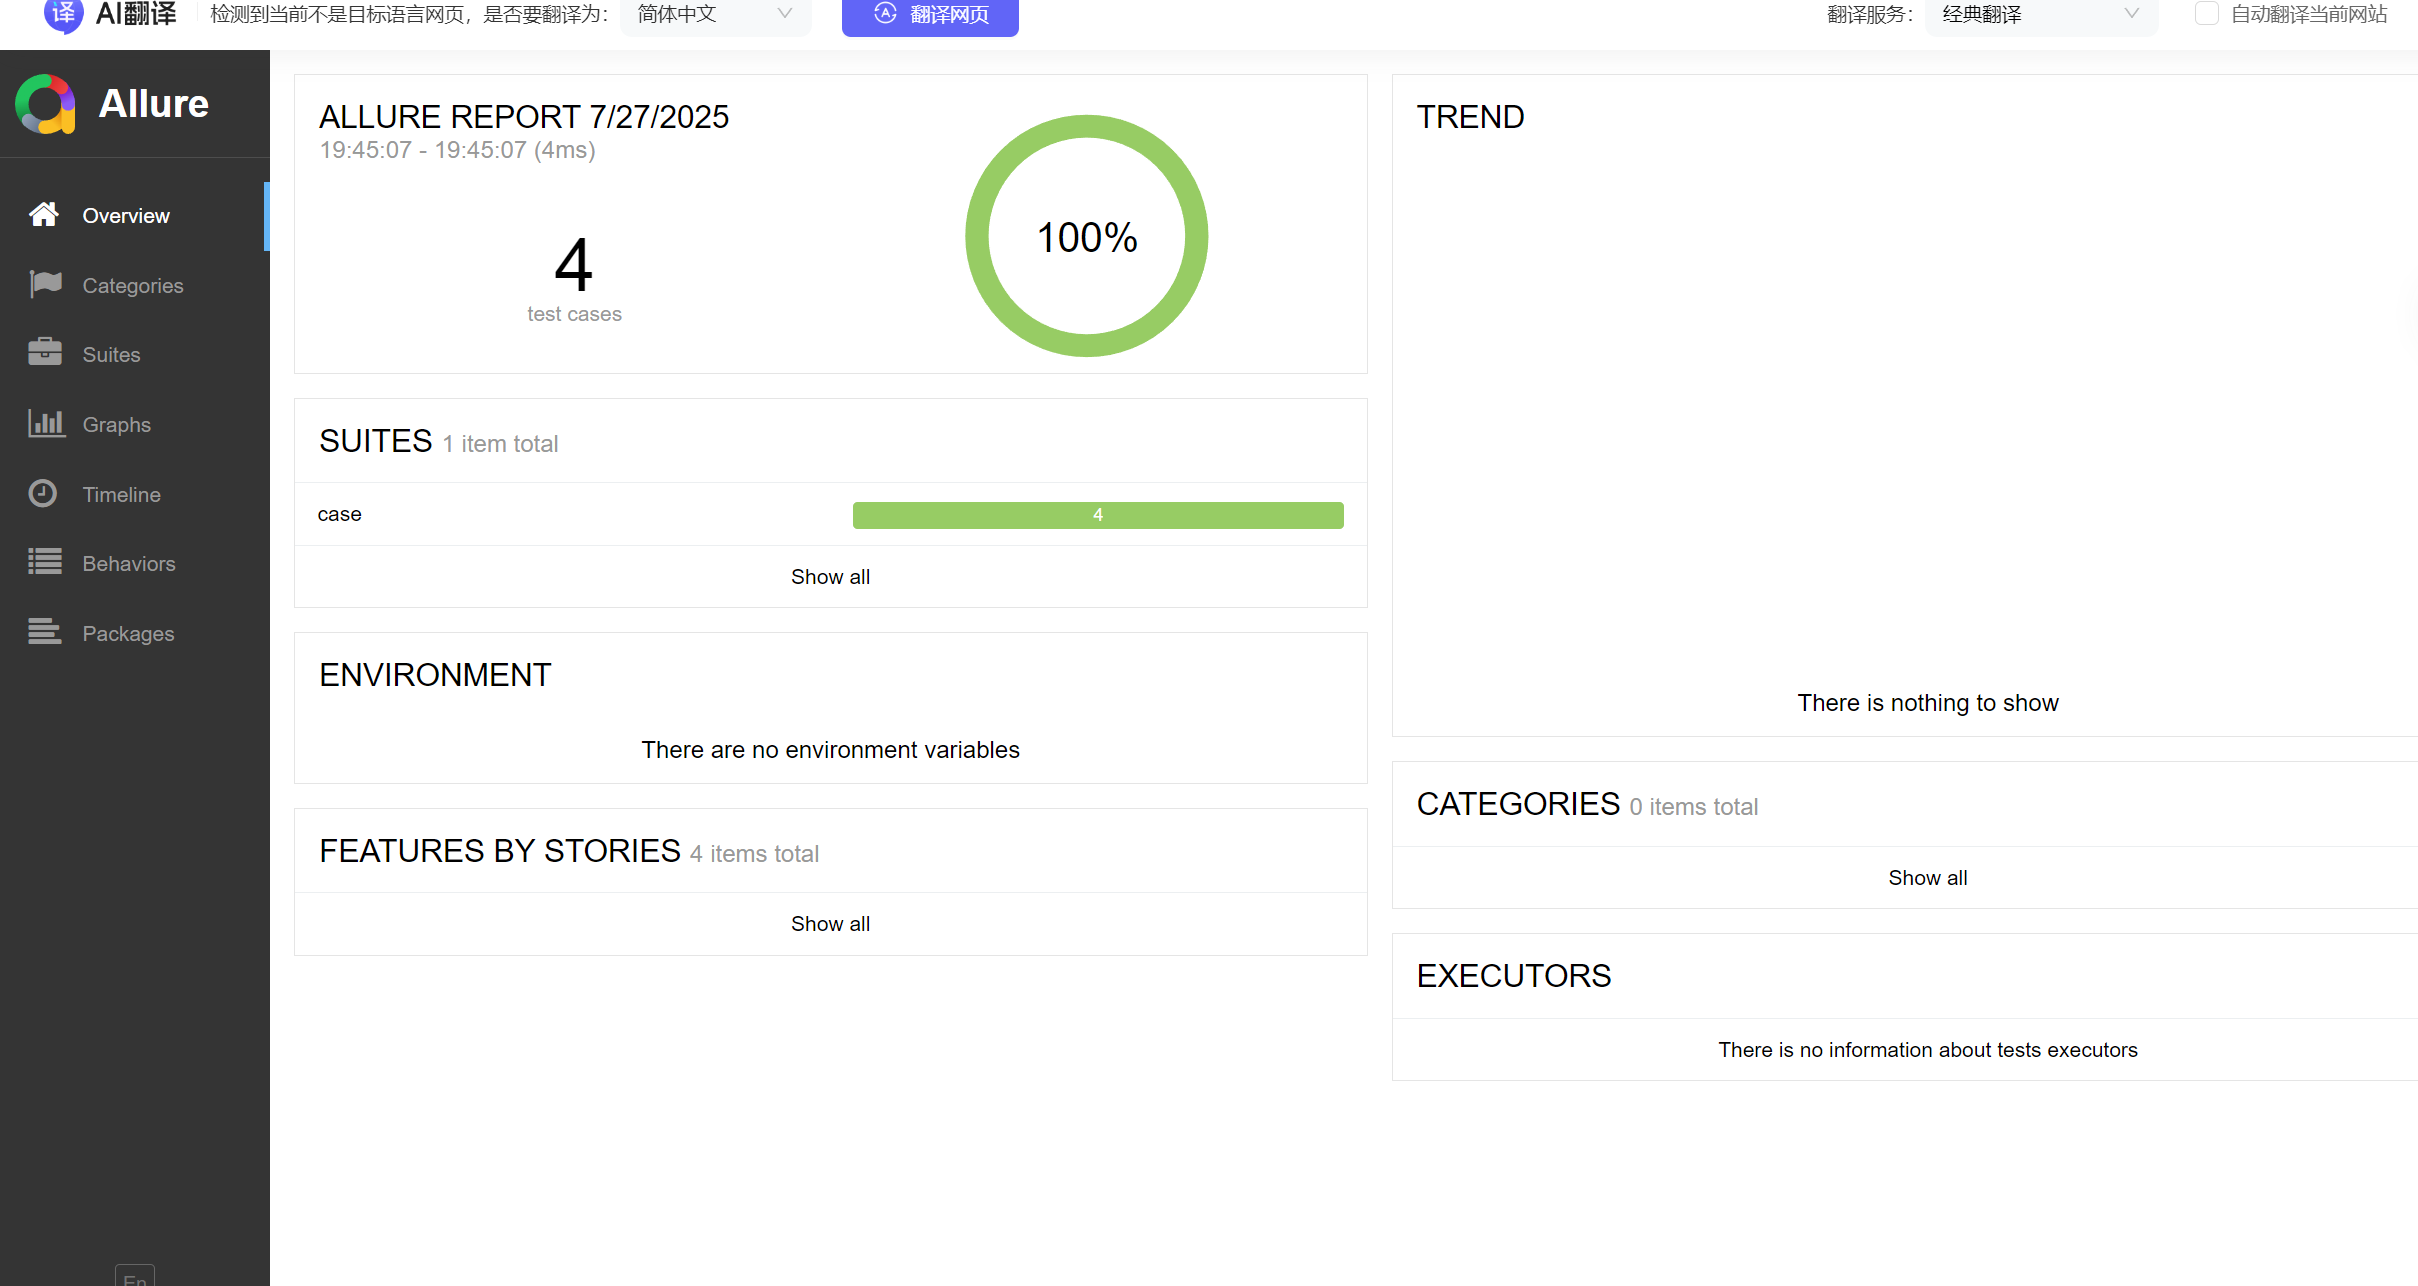Image resolution: width=2418 pixels, height=1286 pixels.
Task: Click the FEATURES BY STORIES heading
Action: (x=500, y=851)
